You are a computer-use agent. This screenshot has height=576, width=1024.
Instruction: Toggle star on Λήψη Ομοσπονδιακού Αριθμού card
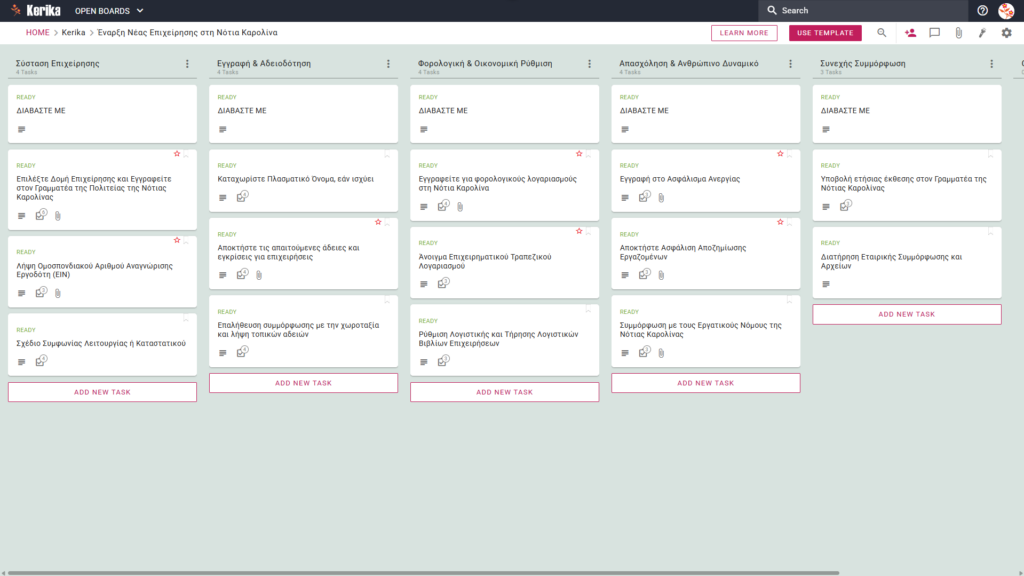click(x=177, y=240)
